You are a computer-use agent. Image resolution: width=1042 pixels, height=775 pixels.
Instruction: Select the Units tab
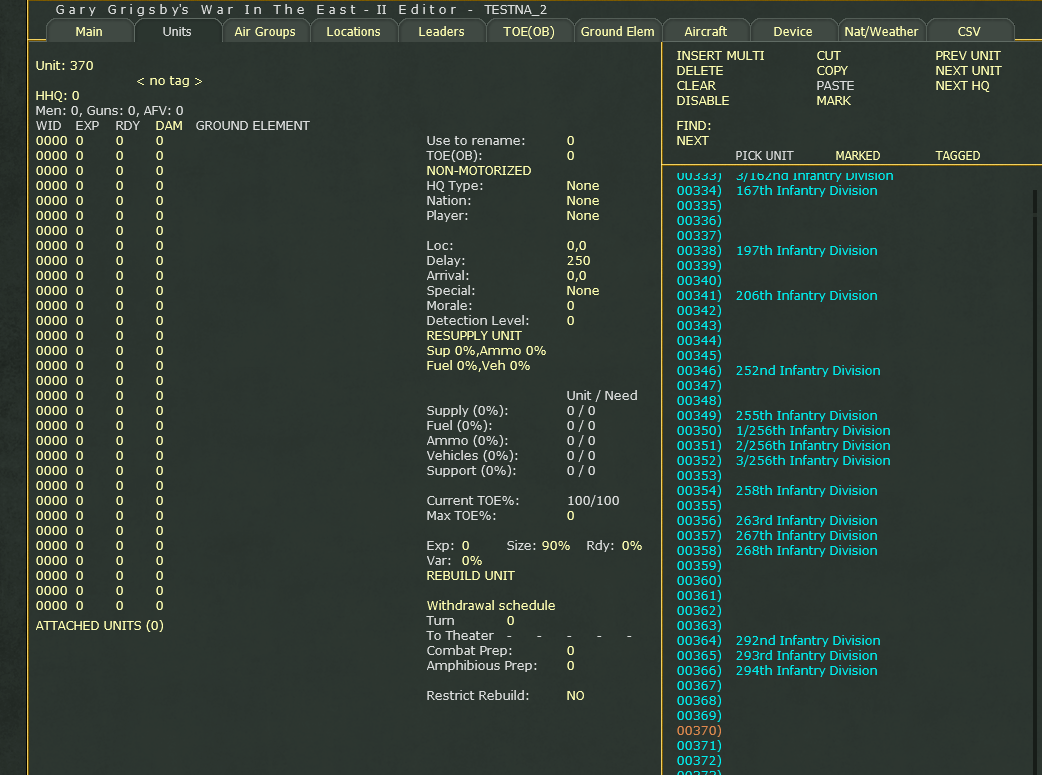tap(177, 31)
